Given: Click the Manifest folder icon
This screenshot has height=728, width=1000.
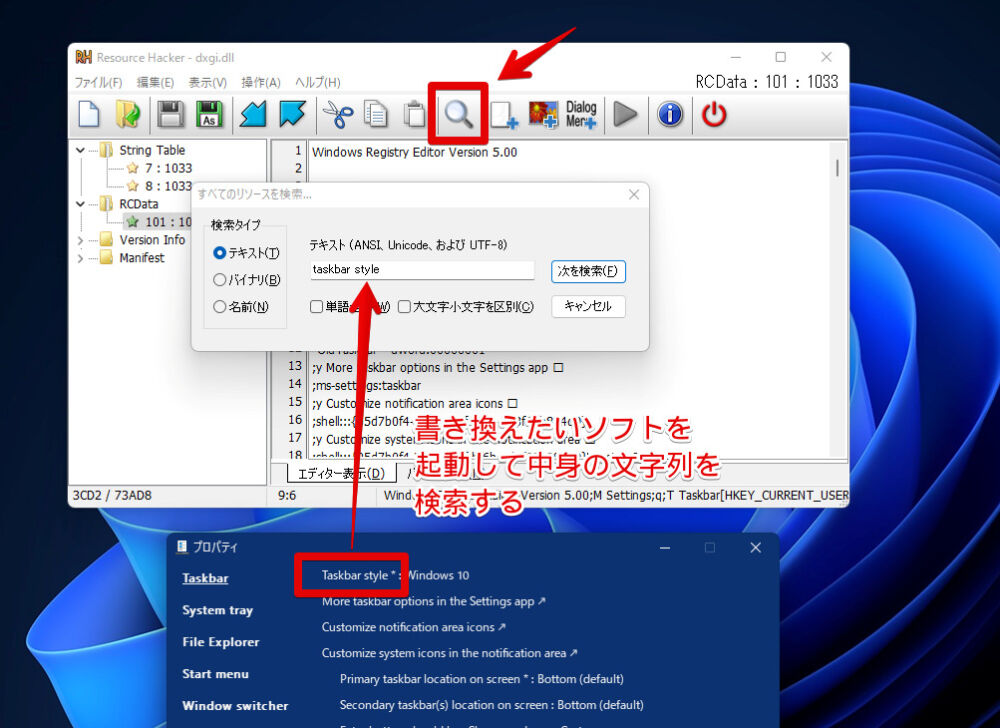Looking at the screenshot, I should (x=107, y=258).
